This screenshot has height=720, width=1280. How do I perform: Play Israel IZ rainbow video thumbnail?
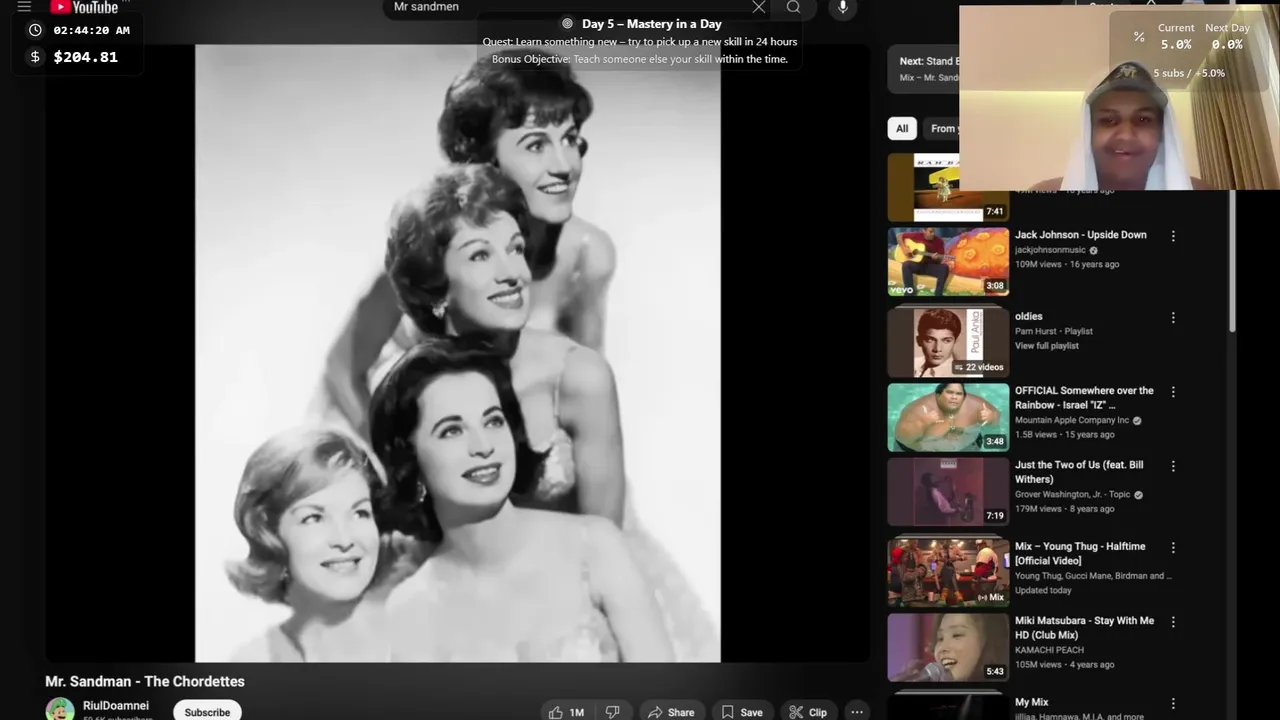948,418
